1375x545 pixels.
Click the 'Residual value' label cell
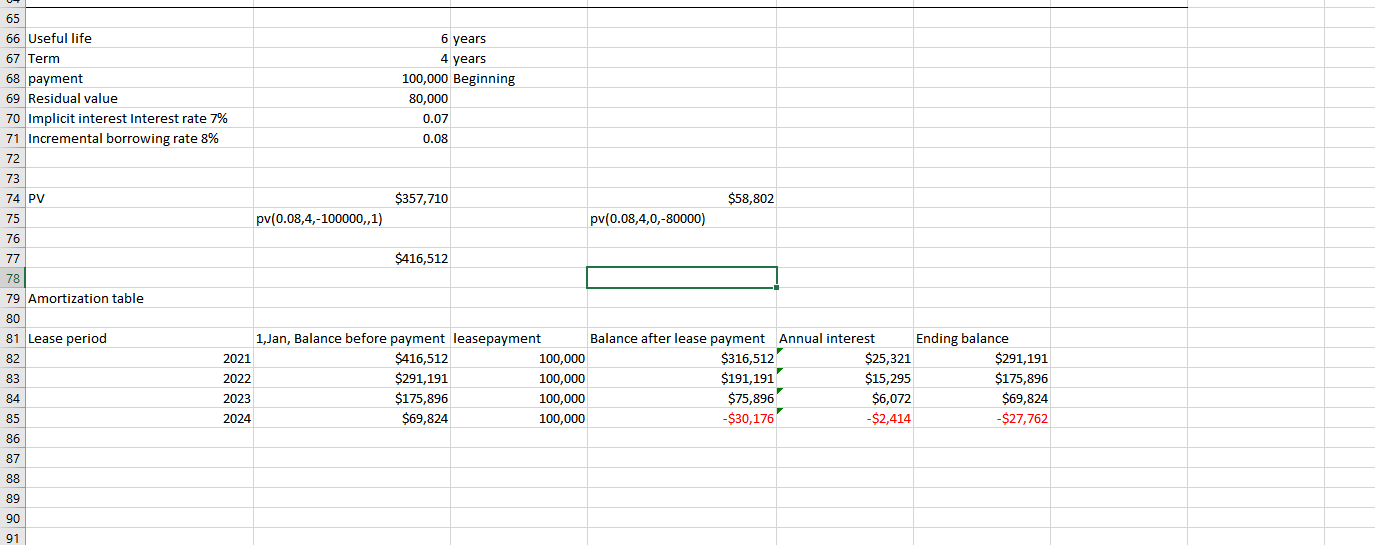click(x=139, y=98)
